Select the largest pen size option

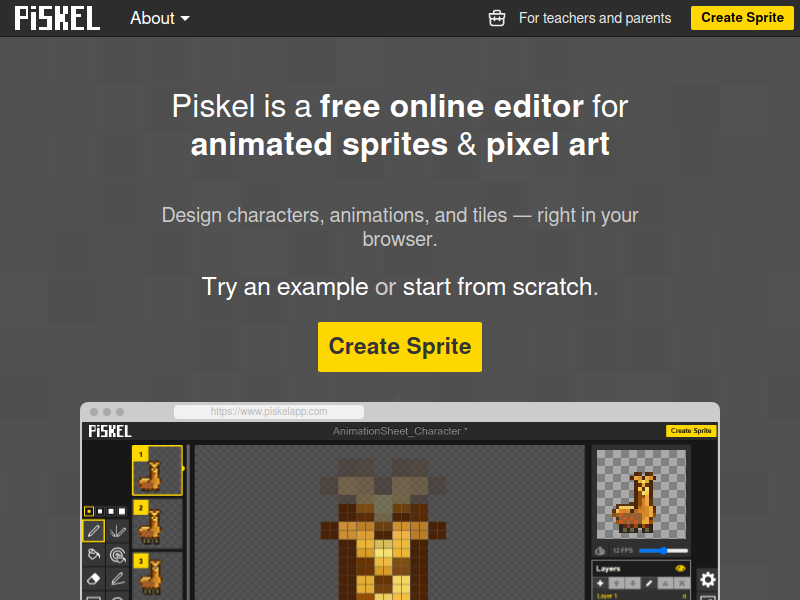tap(122, 511)
